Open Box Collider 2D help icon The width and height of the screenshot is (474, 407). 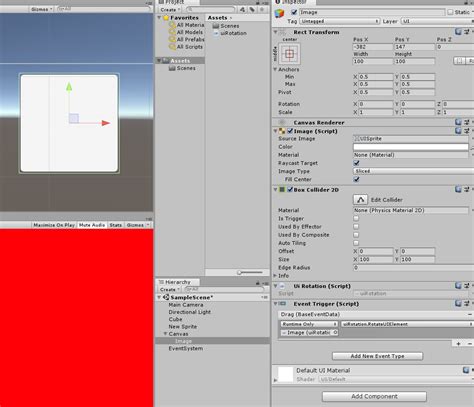pyautogui.click(x=458, y=189)
